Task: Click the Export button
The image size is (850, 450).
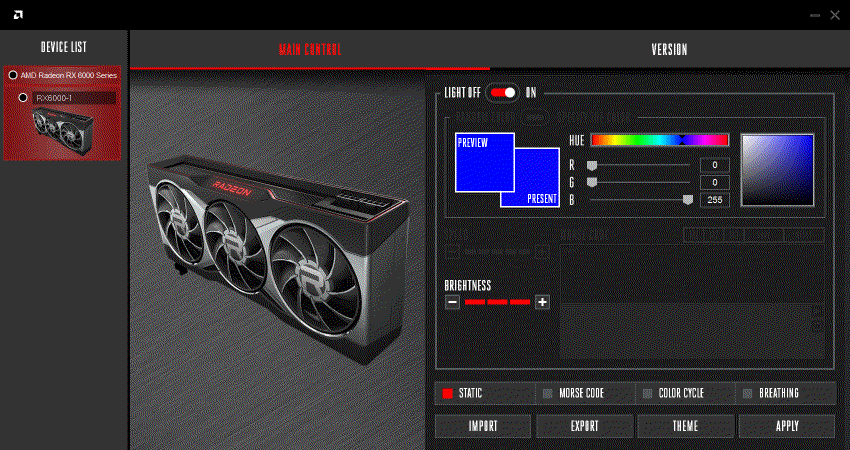Action: [584, 426]
